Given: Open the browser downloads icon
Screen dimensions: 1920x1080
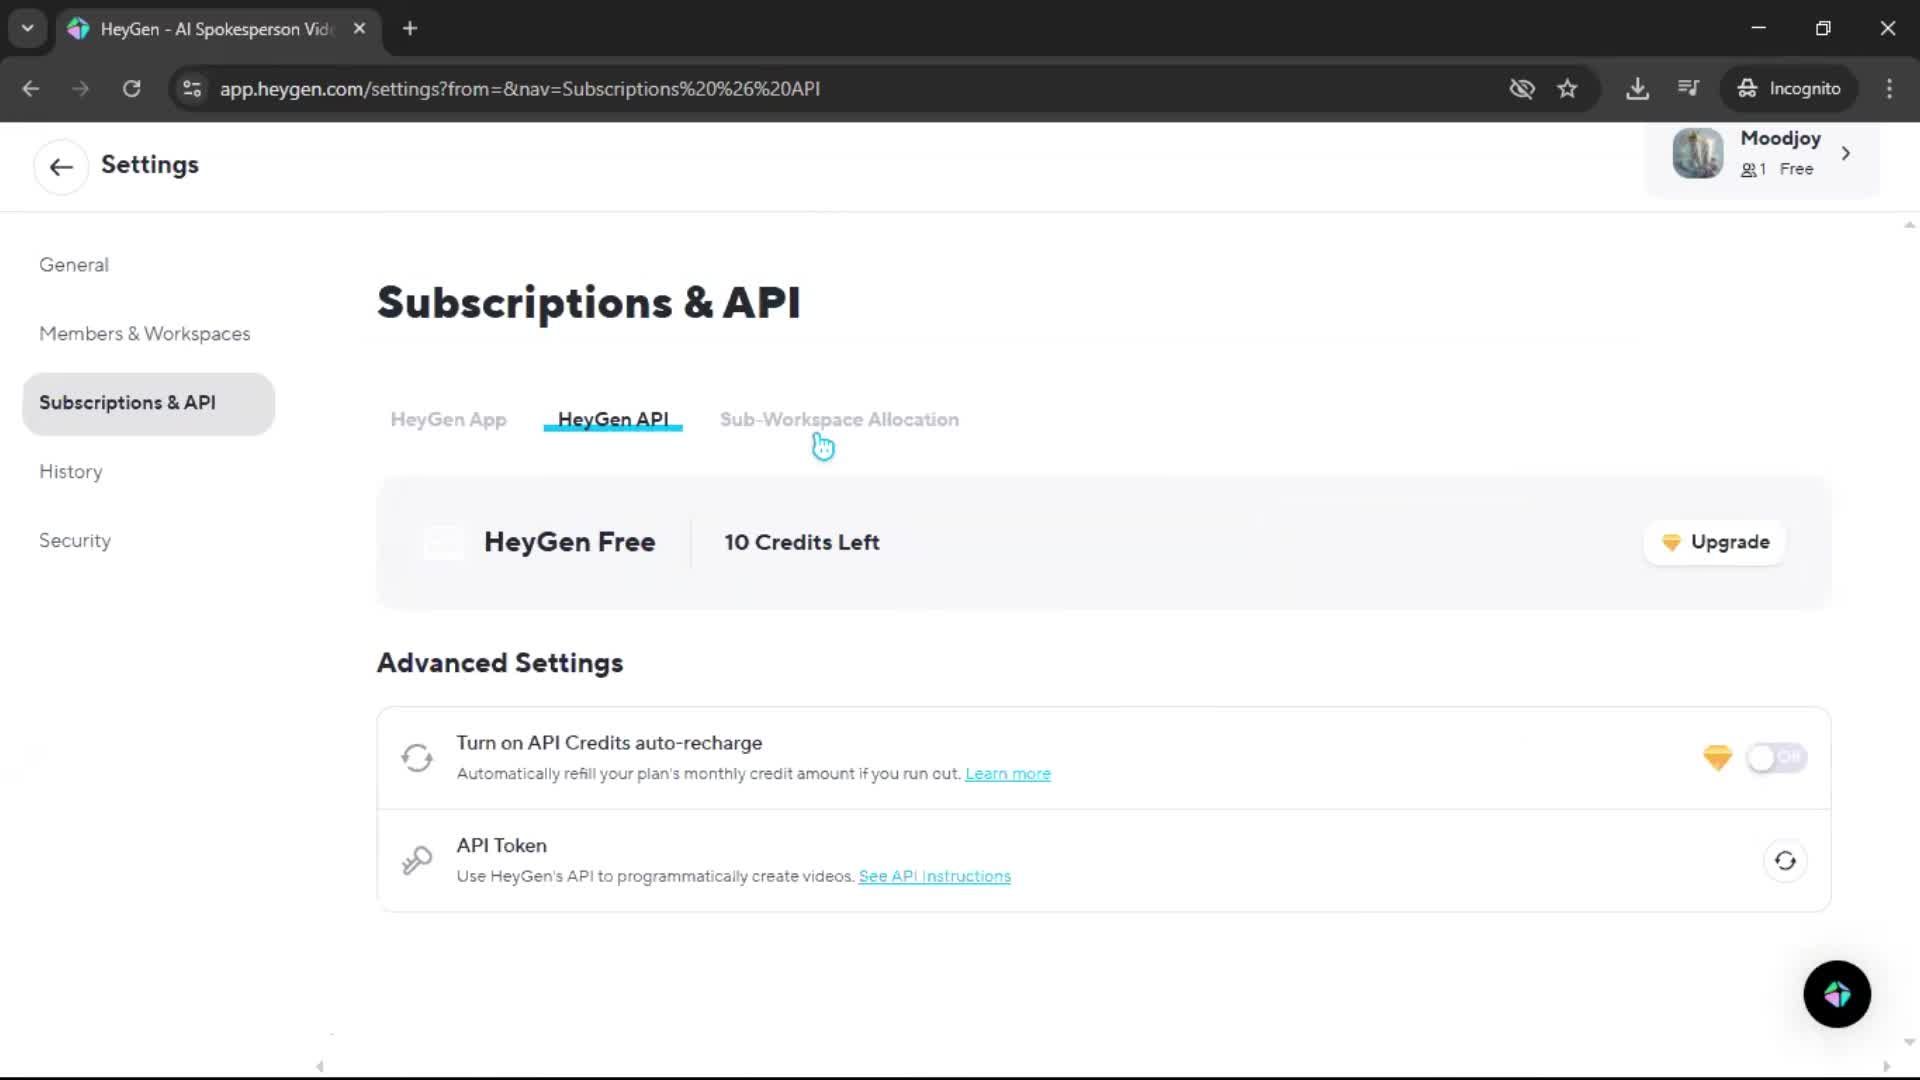Looking at the screenshot, I should (1637, 89).
